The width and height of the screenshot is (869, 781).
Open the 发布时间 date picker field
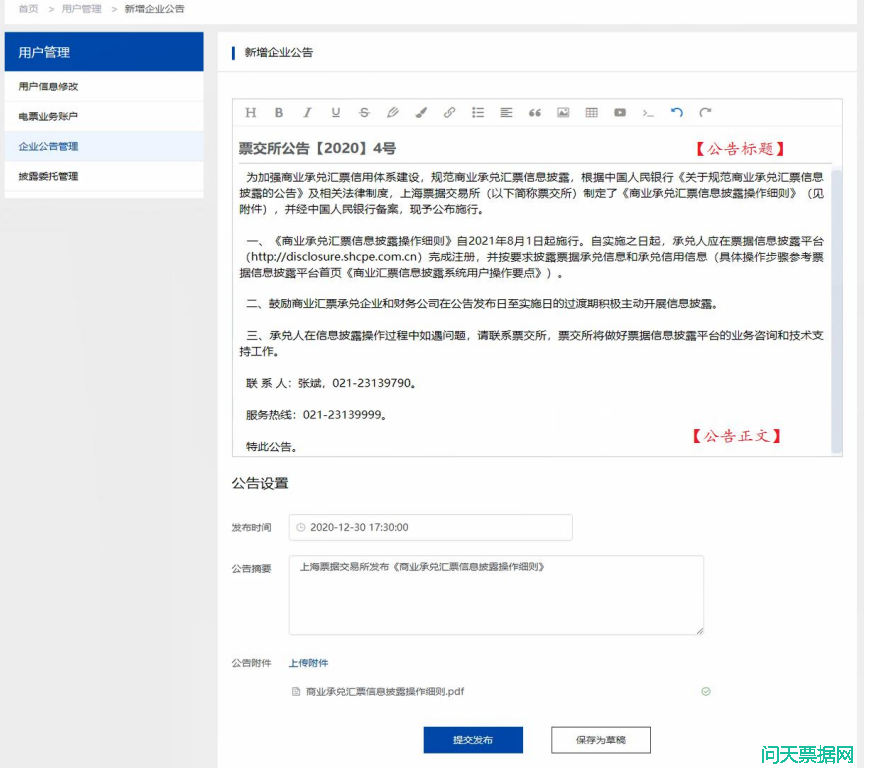tap(430, 527)
